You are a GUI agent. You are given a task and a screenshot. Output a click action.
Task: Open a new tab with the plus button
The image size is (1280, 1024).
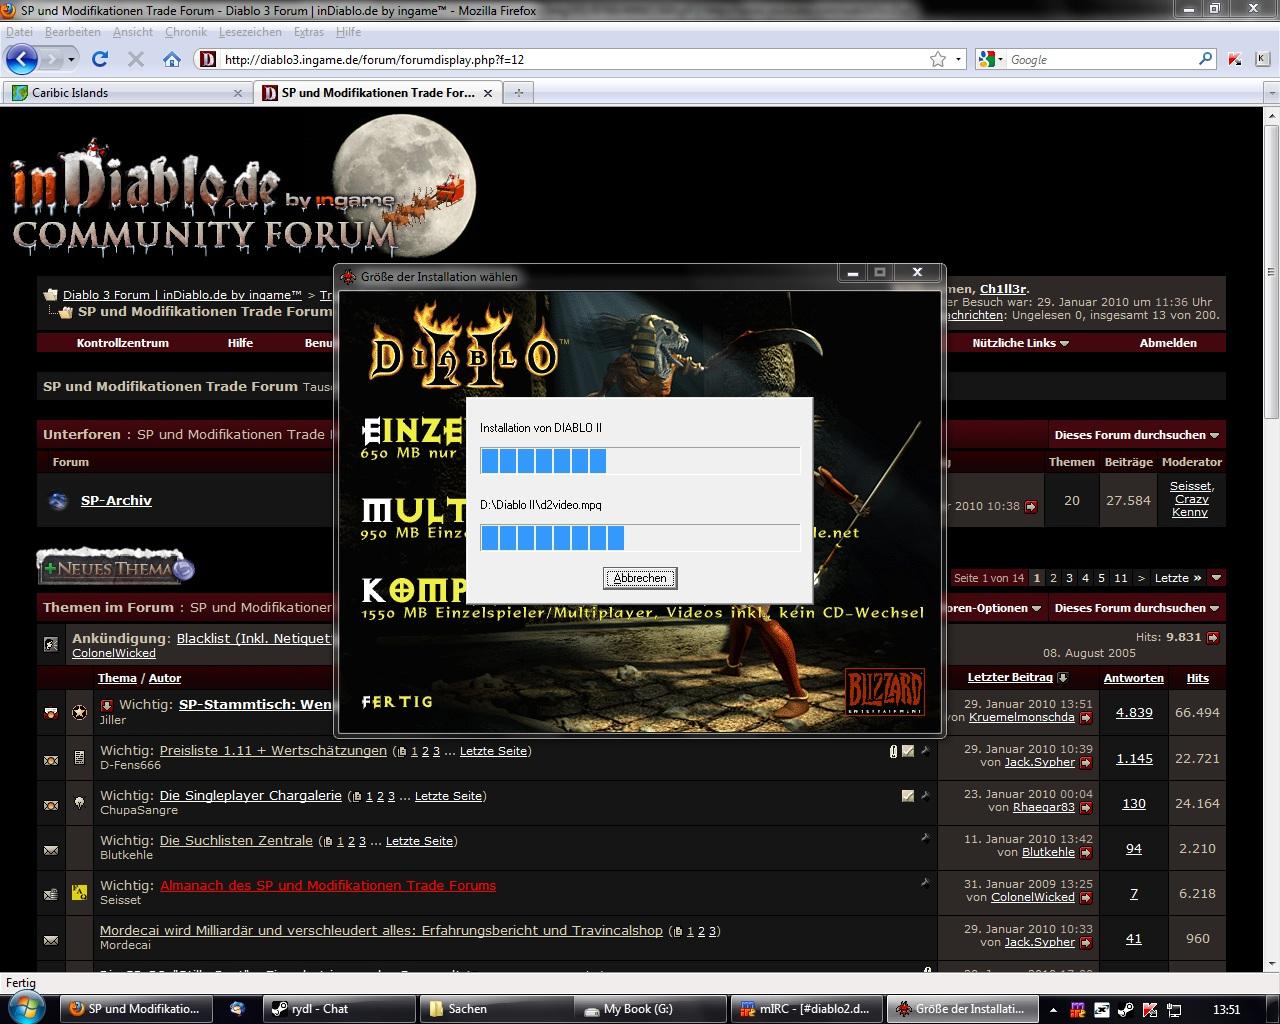pyautogui.click(x=518, y=92)
